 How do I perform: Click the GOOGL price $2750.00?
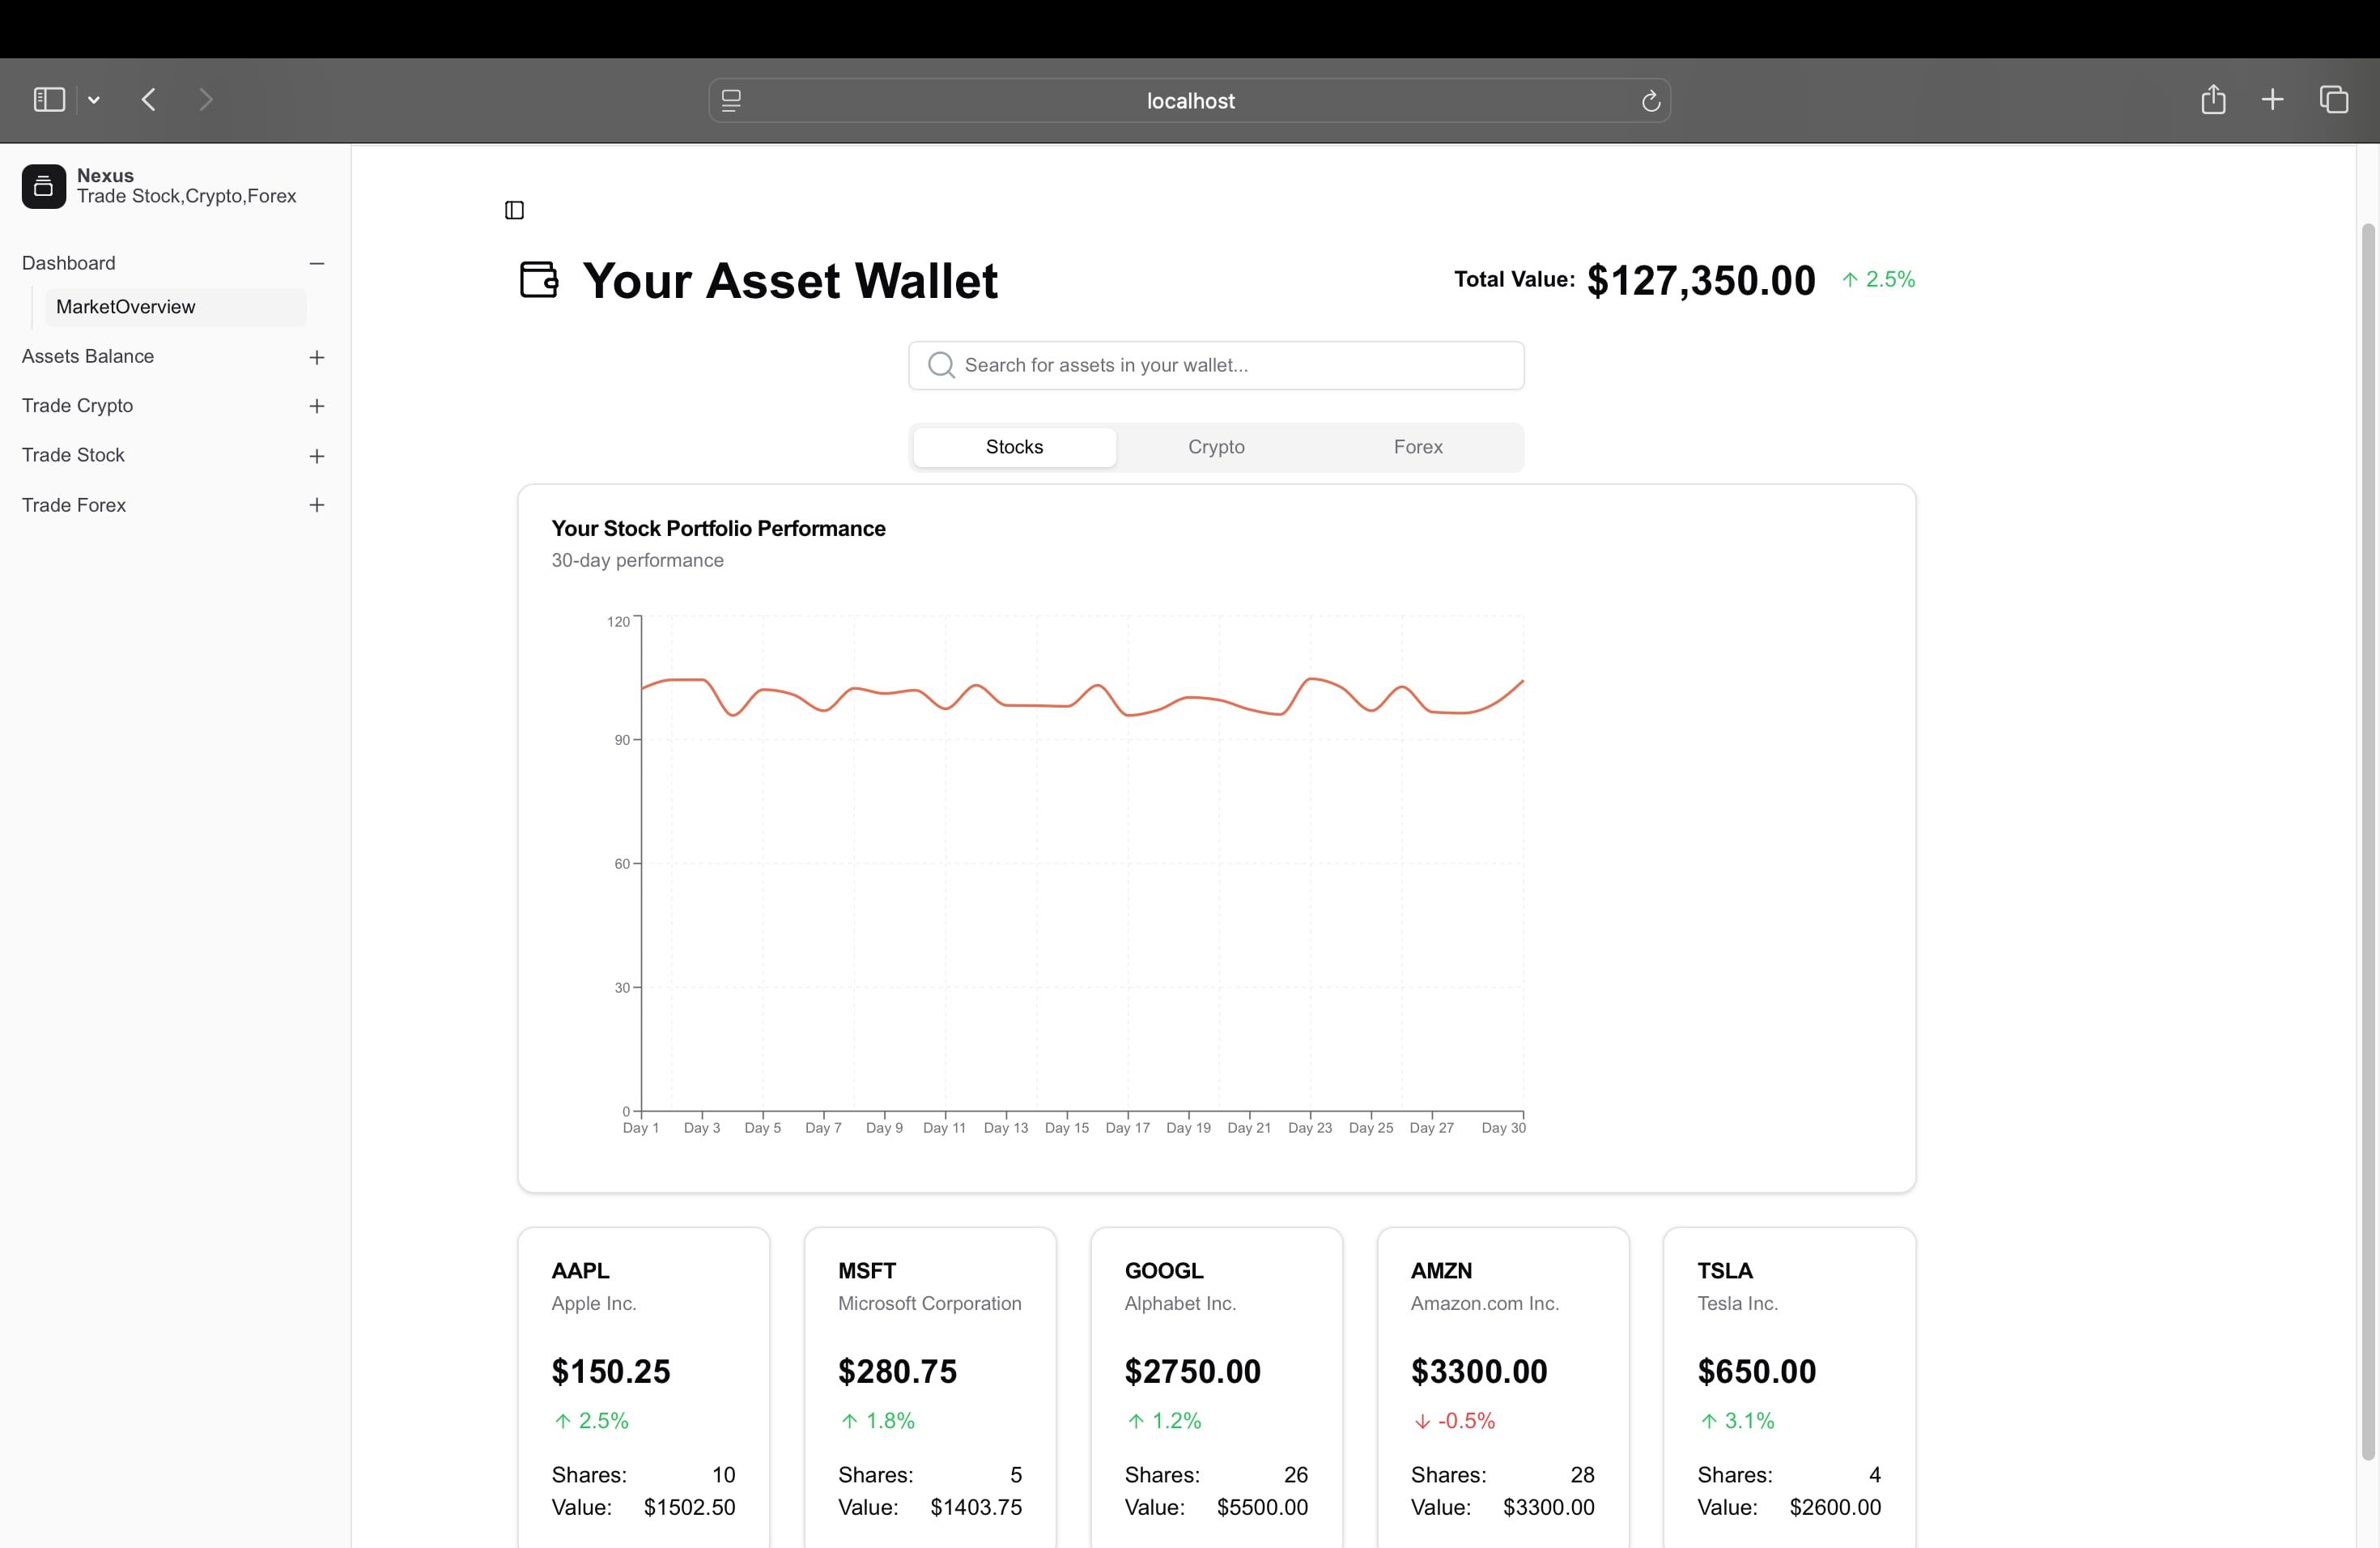click(x=1192, y=1371)
